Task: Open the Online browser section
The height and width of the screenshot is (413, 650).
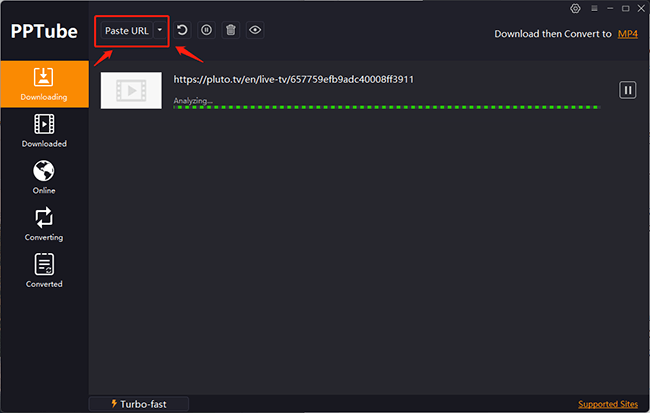Action: point(44,177)
